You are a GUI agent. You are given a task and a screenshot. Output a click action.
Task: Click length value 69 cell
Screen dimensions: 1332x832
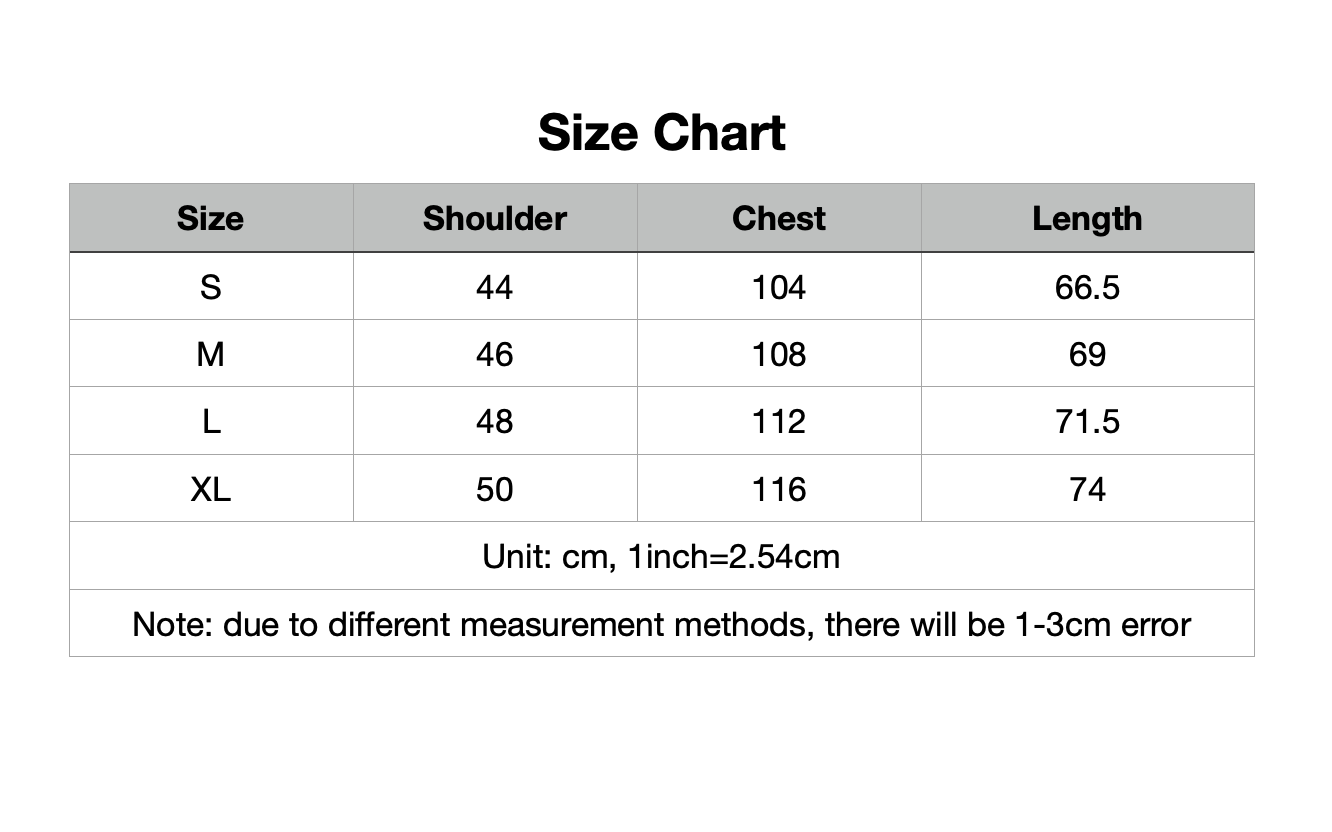pyautogui.click(x=1087, y=355)
